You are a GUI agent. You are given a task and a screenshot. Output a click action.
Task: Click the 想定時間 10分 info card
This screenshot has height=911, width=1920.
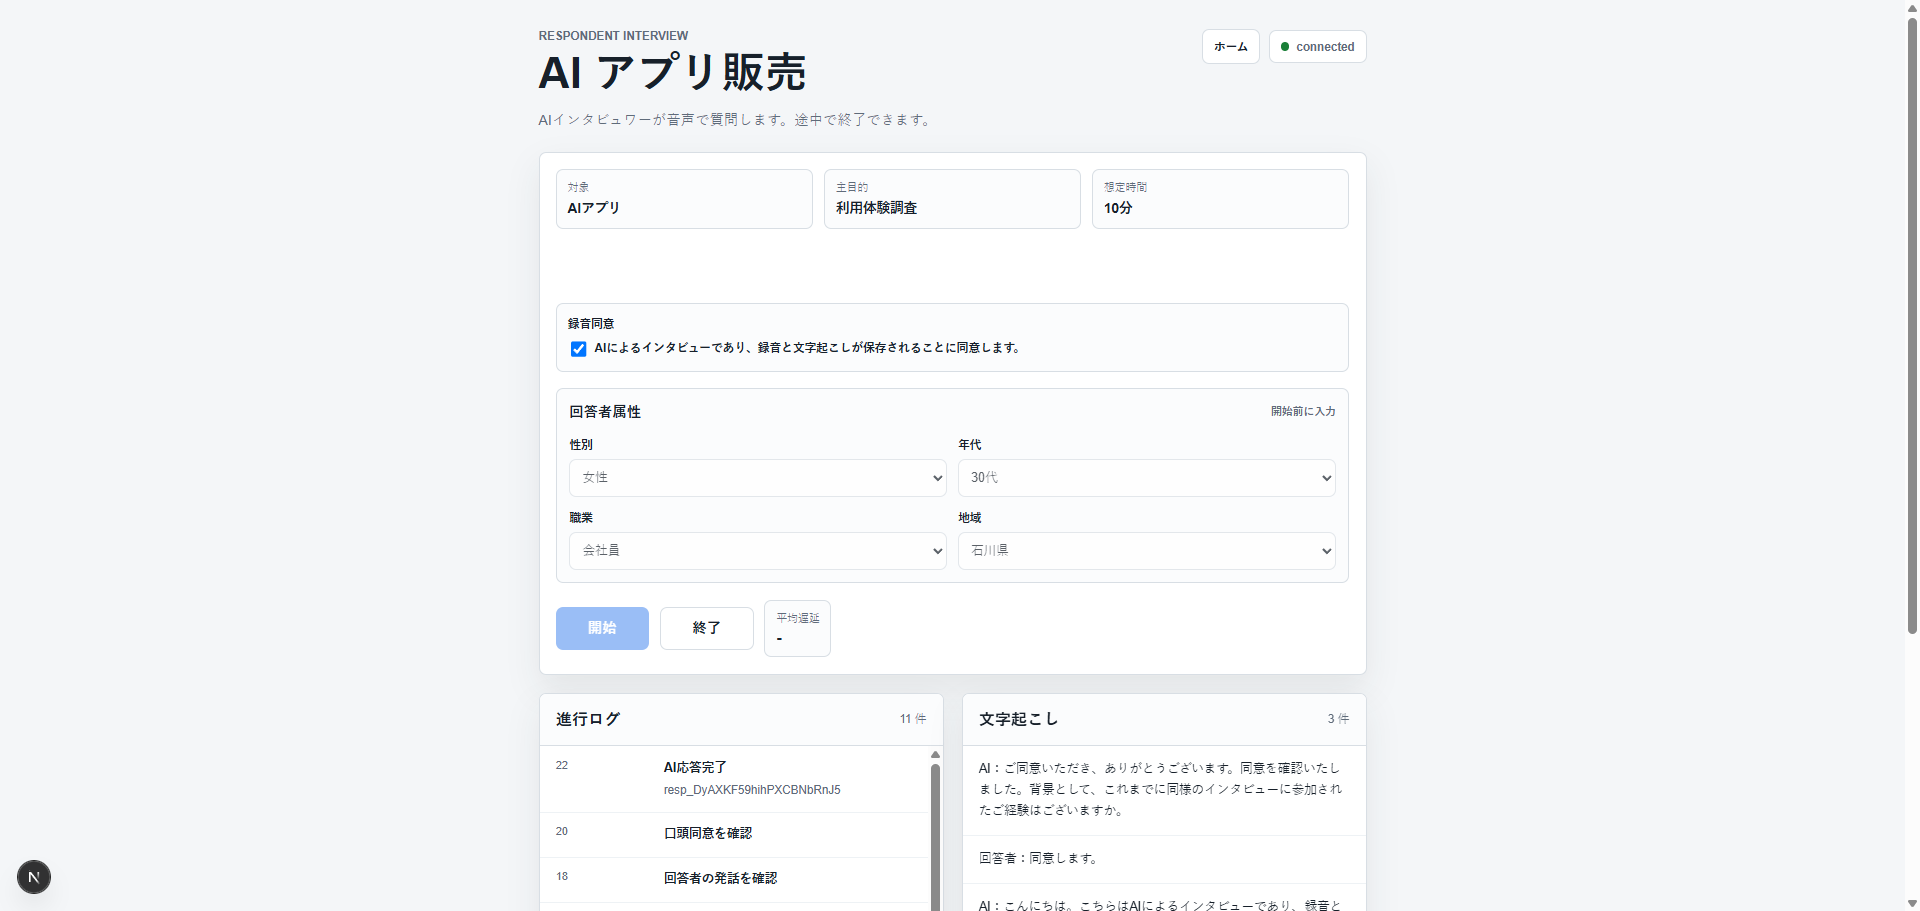click(1220, 199)
